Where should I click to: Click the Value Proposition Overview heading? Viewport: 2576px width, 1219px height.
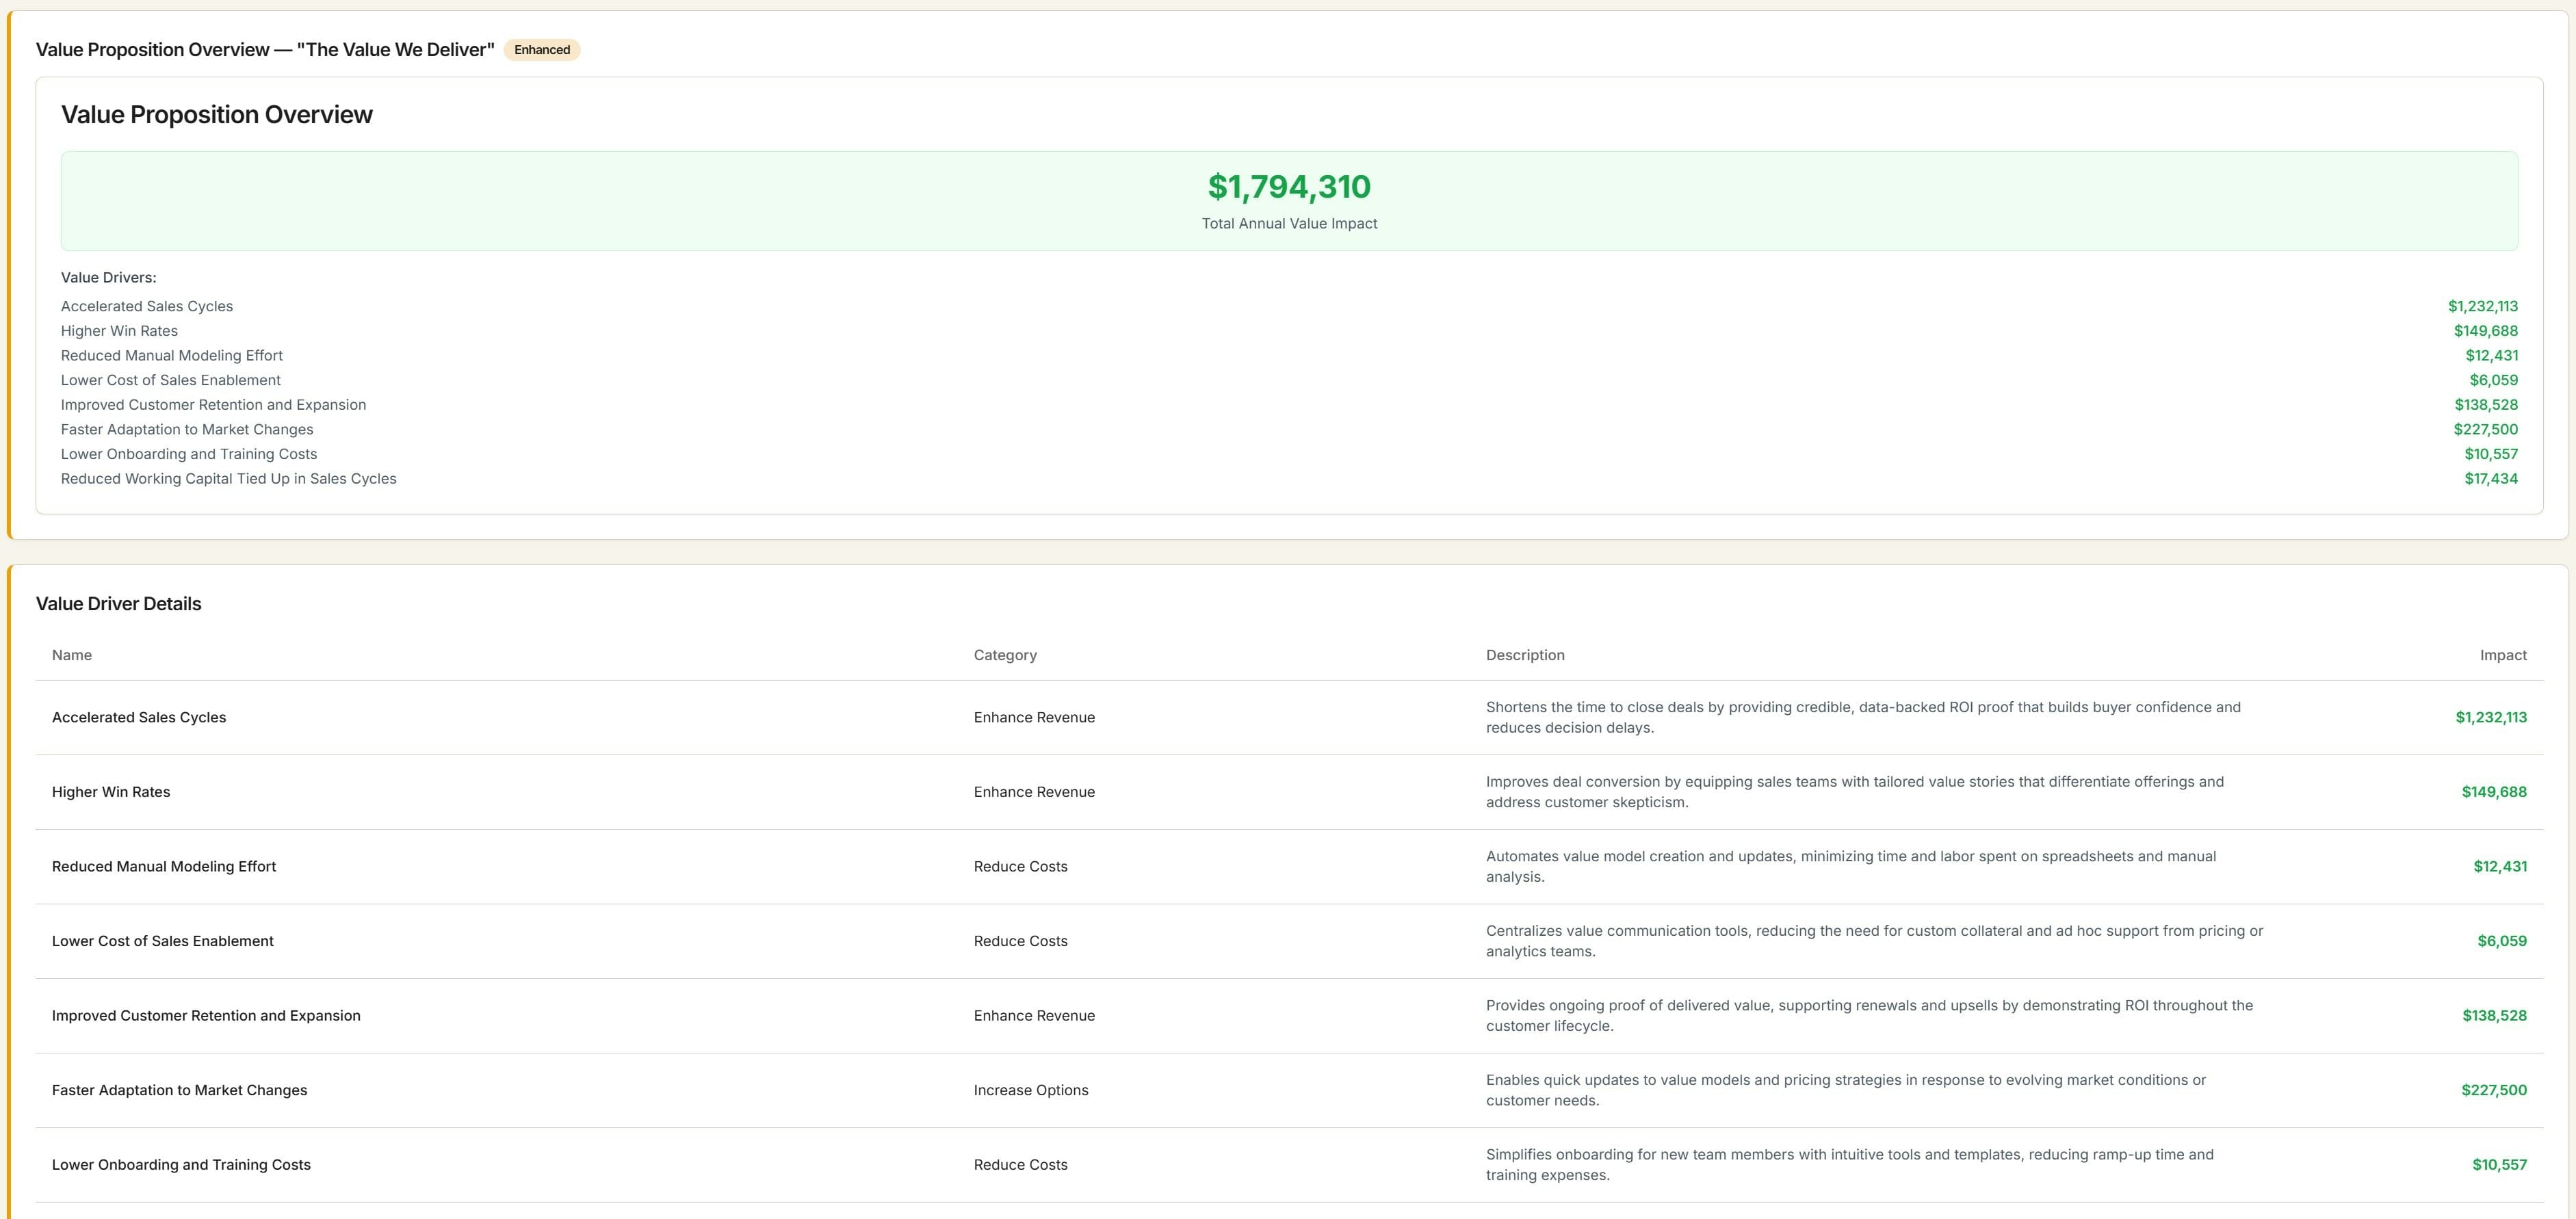217,114
